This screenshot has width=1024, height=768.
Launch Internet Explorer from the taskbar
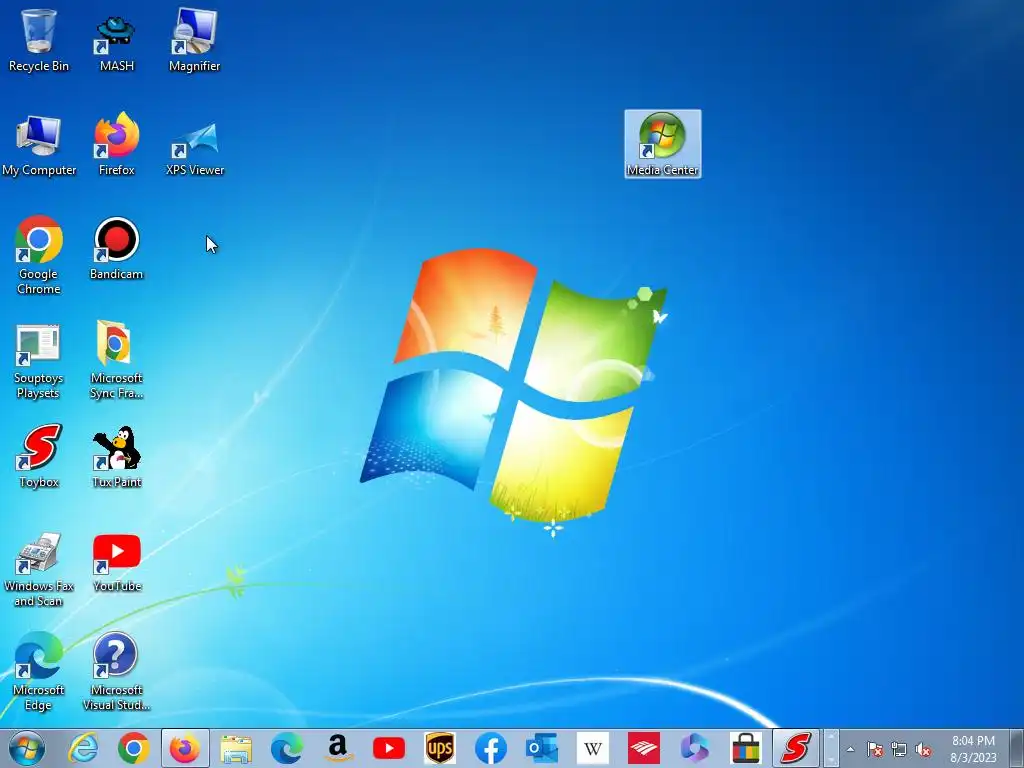tap(83, 748)
